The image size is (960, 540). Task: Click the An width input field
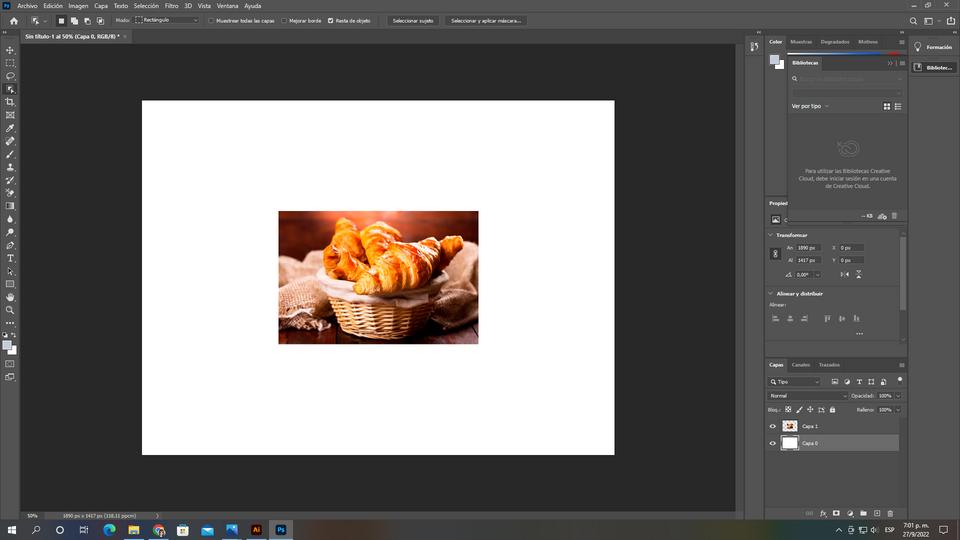[x=808, y=248]
